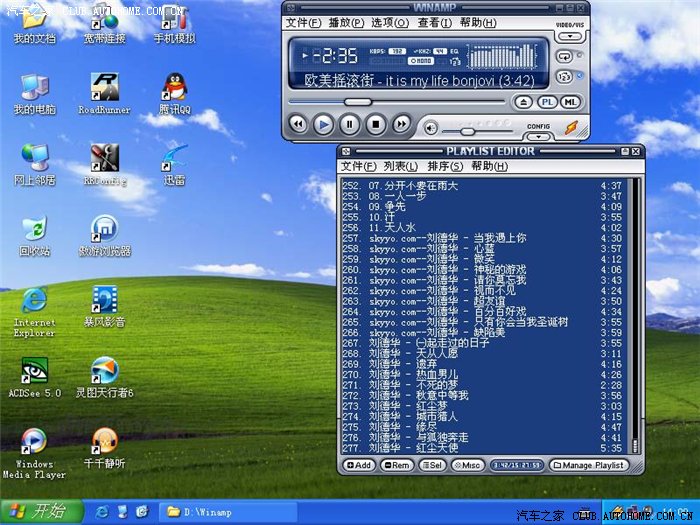
Task: Stop playback in Winamp
Action: point(375,124)
